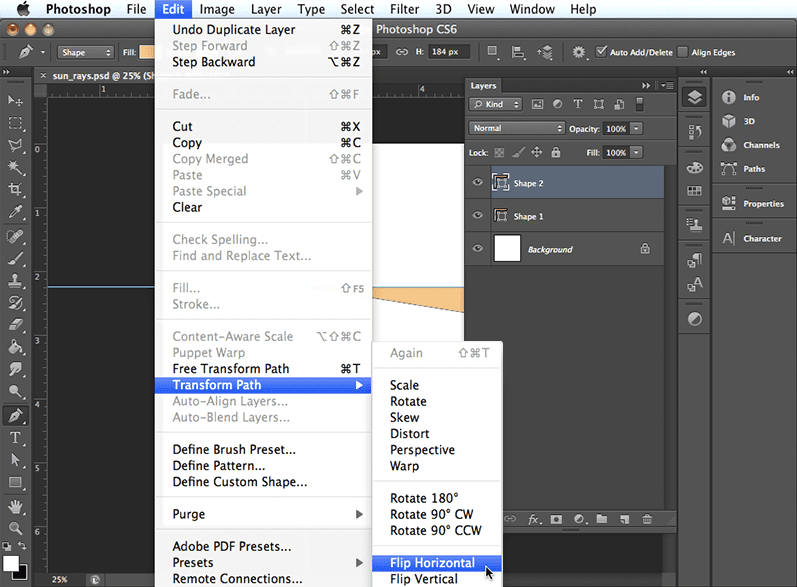This screenshot has height=587, width=797.
Task: Open the Character panel
Action: click(x=752, y=238)
